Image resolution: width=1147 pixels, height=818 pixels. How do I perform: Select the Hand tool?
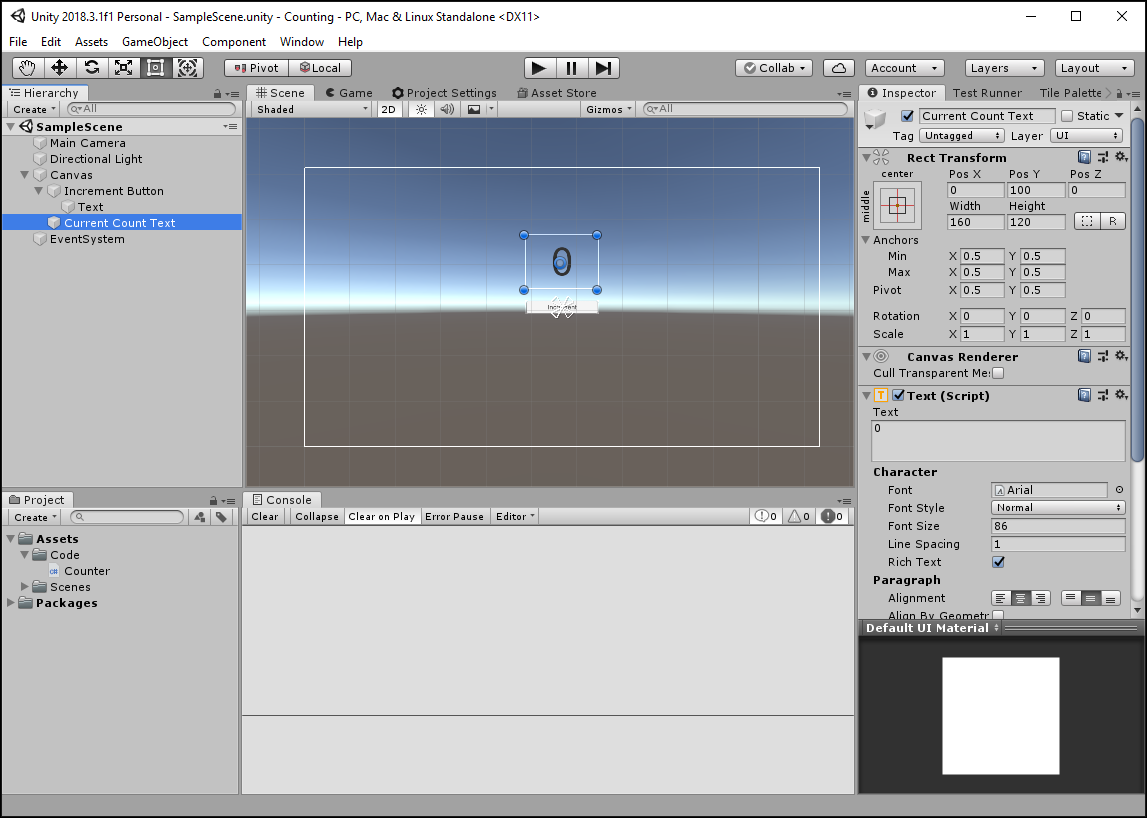click(x=27, y=67)
